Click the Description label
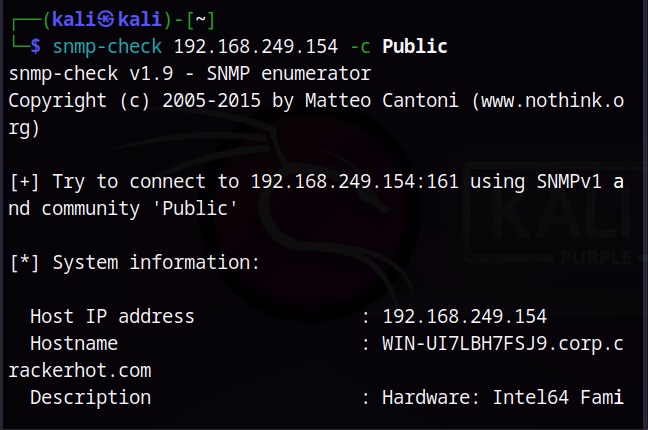Viewport: 648px width, 430px height. [x=91, y=398]
